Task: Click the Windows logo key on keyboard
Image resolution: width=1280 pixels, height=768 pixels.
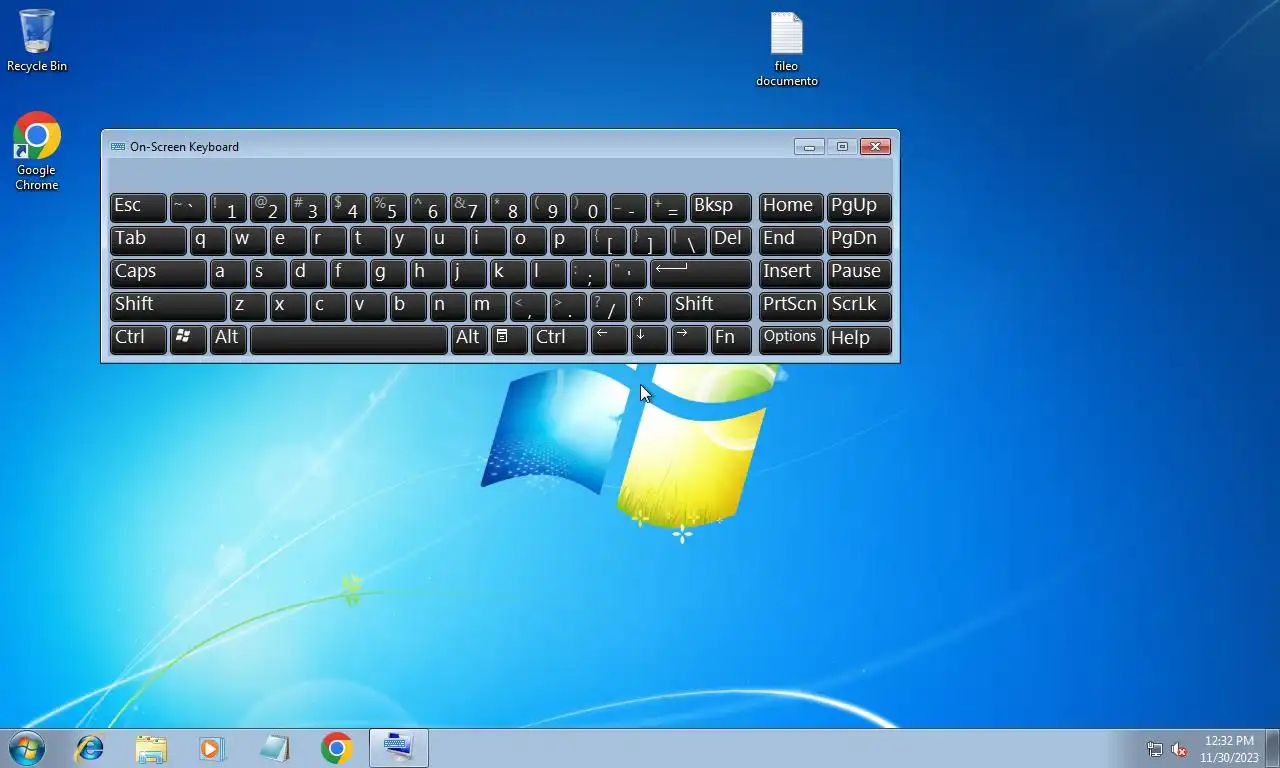Action: tap(188, 339)
